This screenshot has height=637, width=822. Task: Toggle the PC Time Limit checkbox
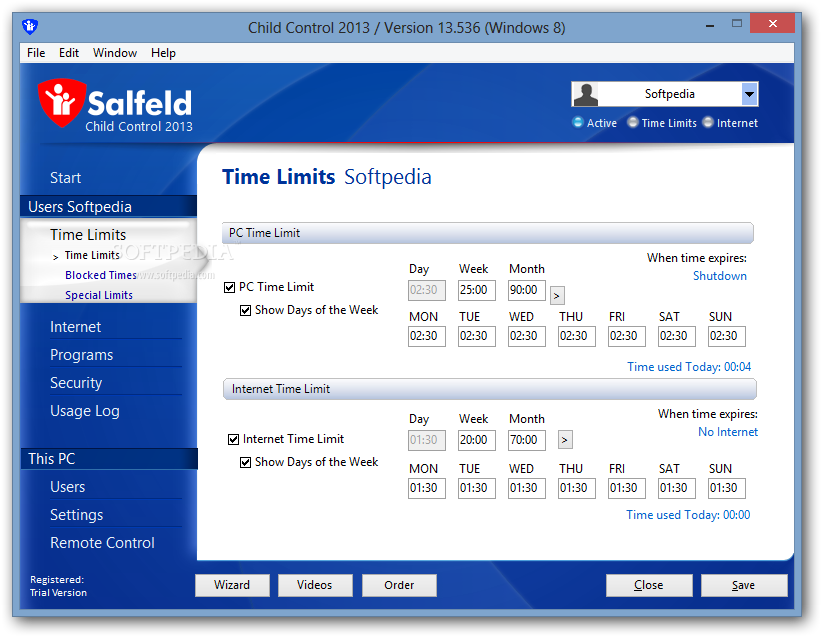tap(229, 287)
